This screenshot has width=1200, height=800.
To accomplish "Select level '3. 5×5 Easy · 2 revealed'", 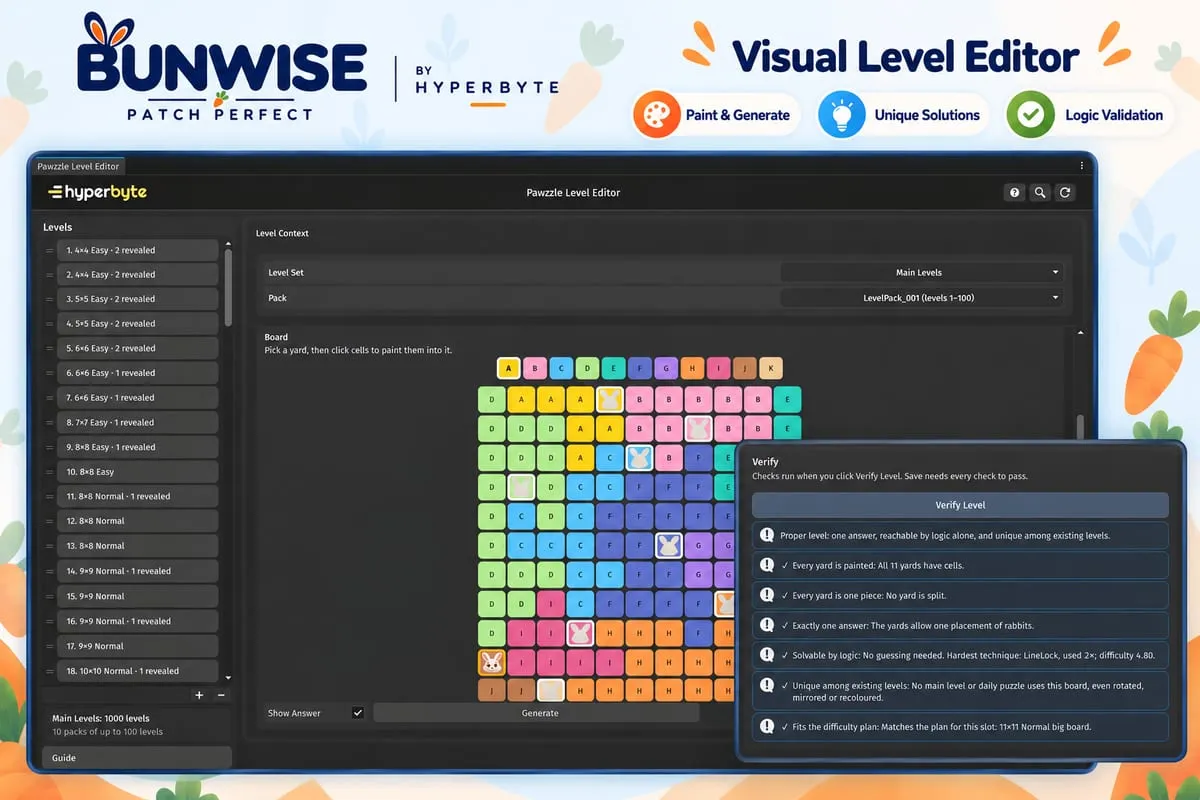I will pos(138,299).
